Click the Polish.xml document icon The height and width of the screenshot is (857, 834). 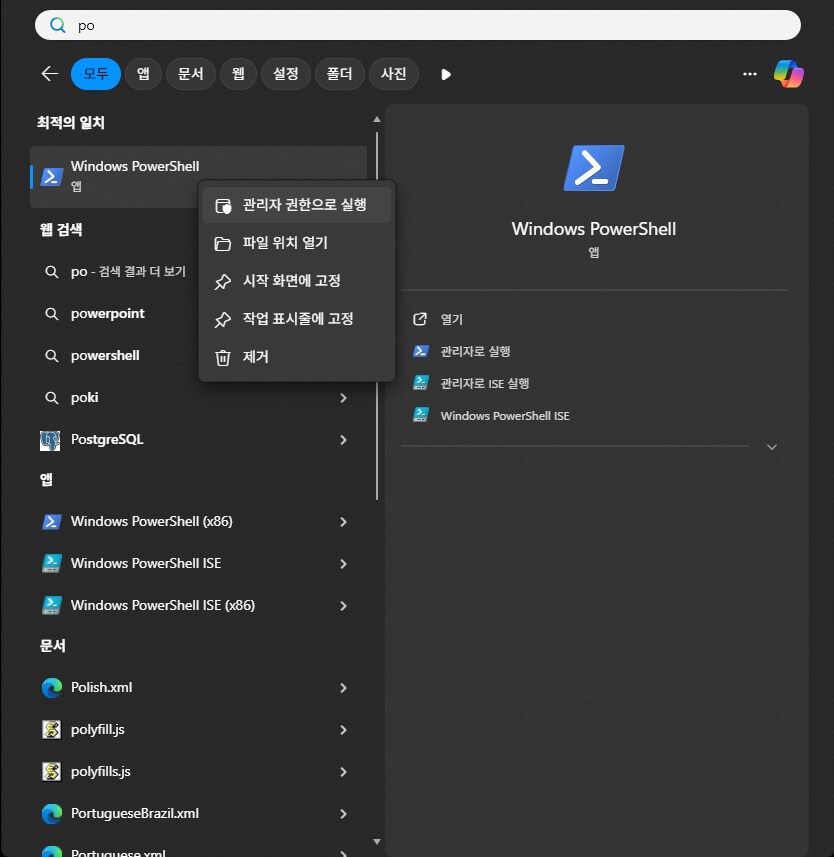point(51,687)
